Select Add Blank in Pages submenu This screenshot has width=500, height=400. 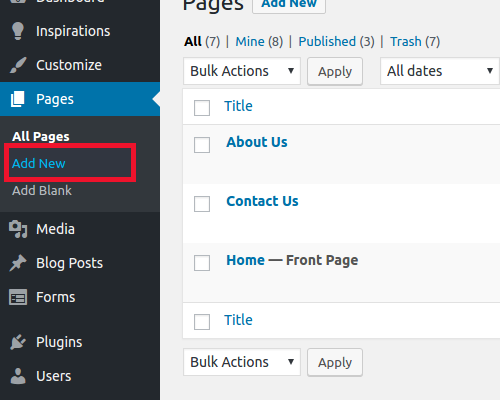(x=42, y=191)
